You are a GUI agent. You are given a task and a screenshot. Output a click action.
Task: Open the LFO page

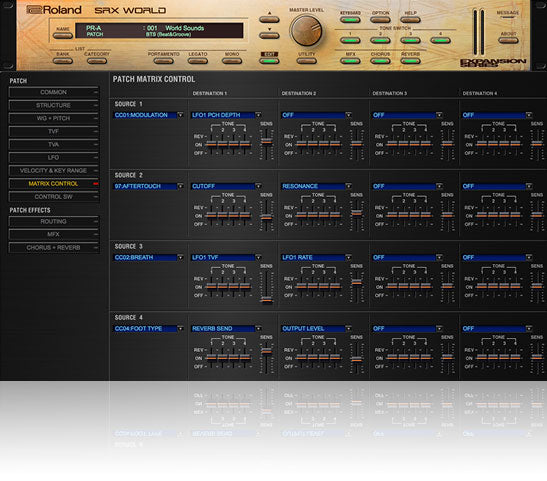(x=54, y=158)
